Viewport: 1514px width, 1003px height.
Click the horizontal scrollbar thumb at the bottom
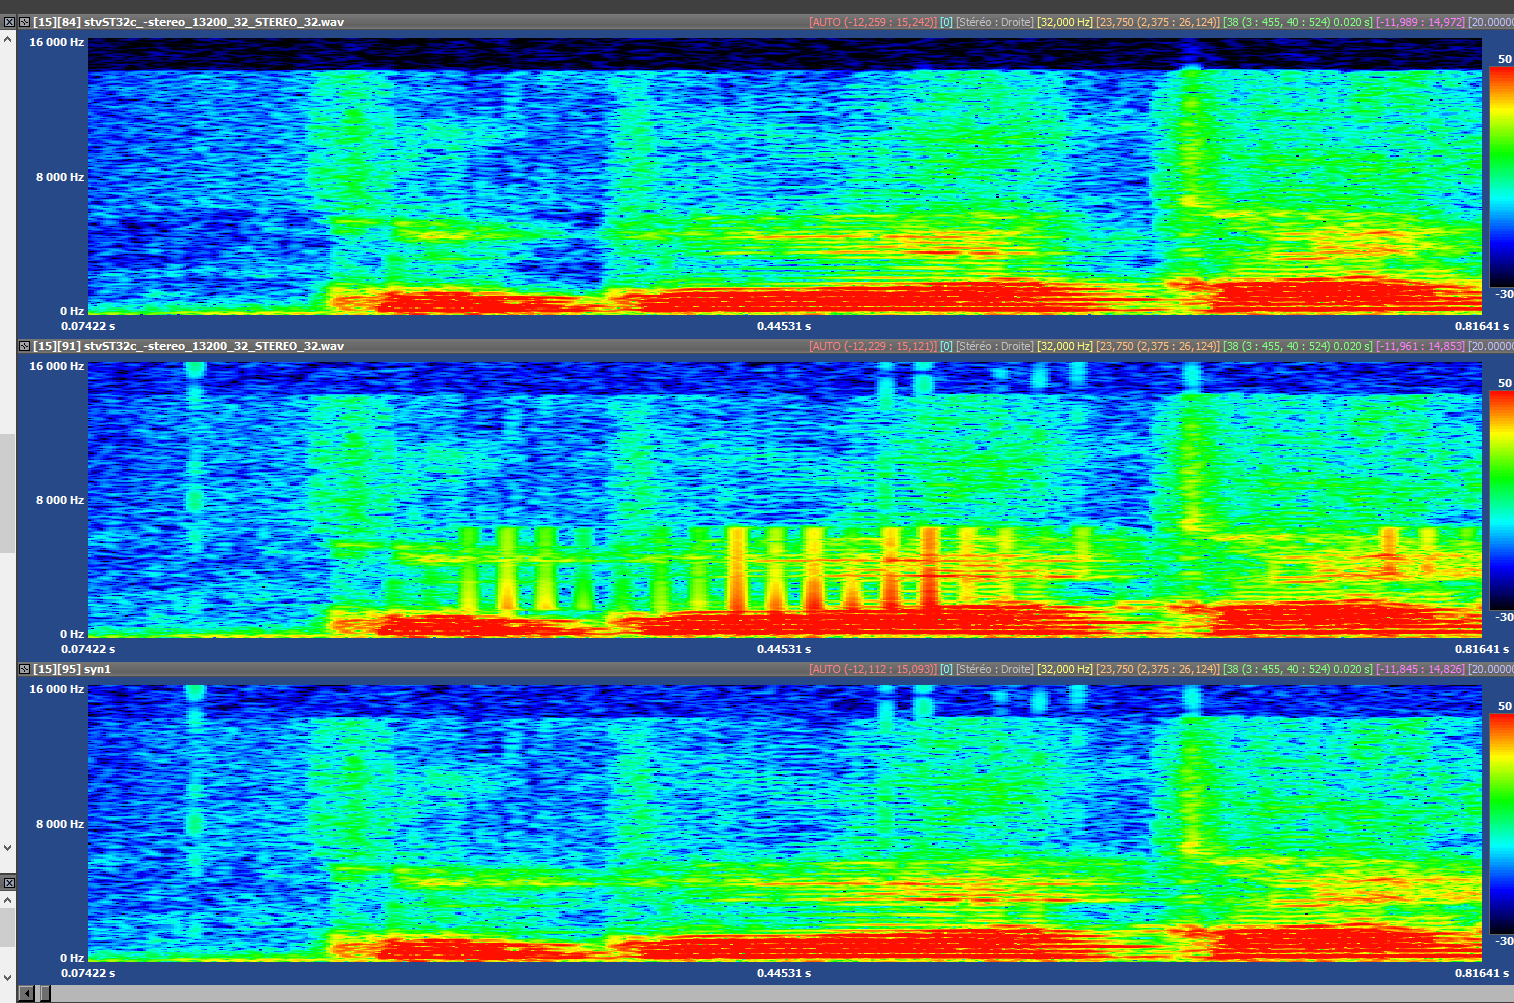pos(44,993)
